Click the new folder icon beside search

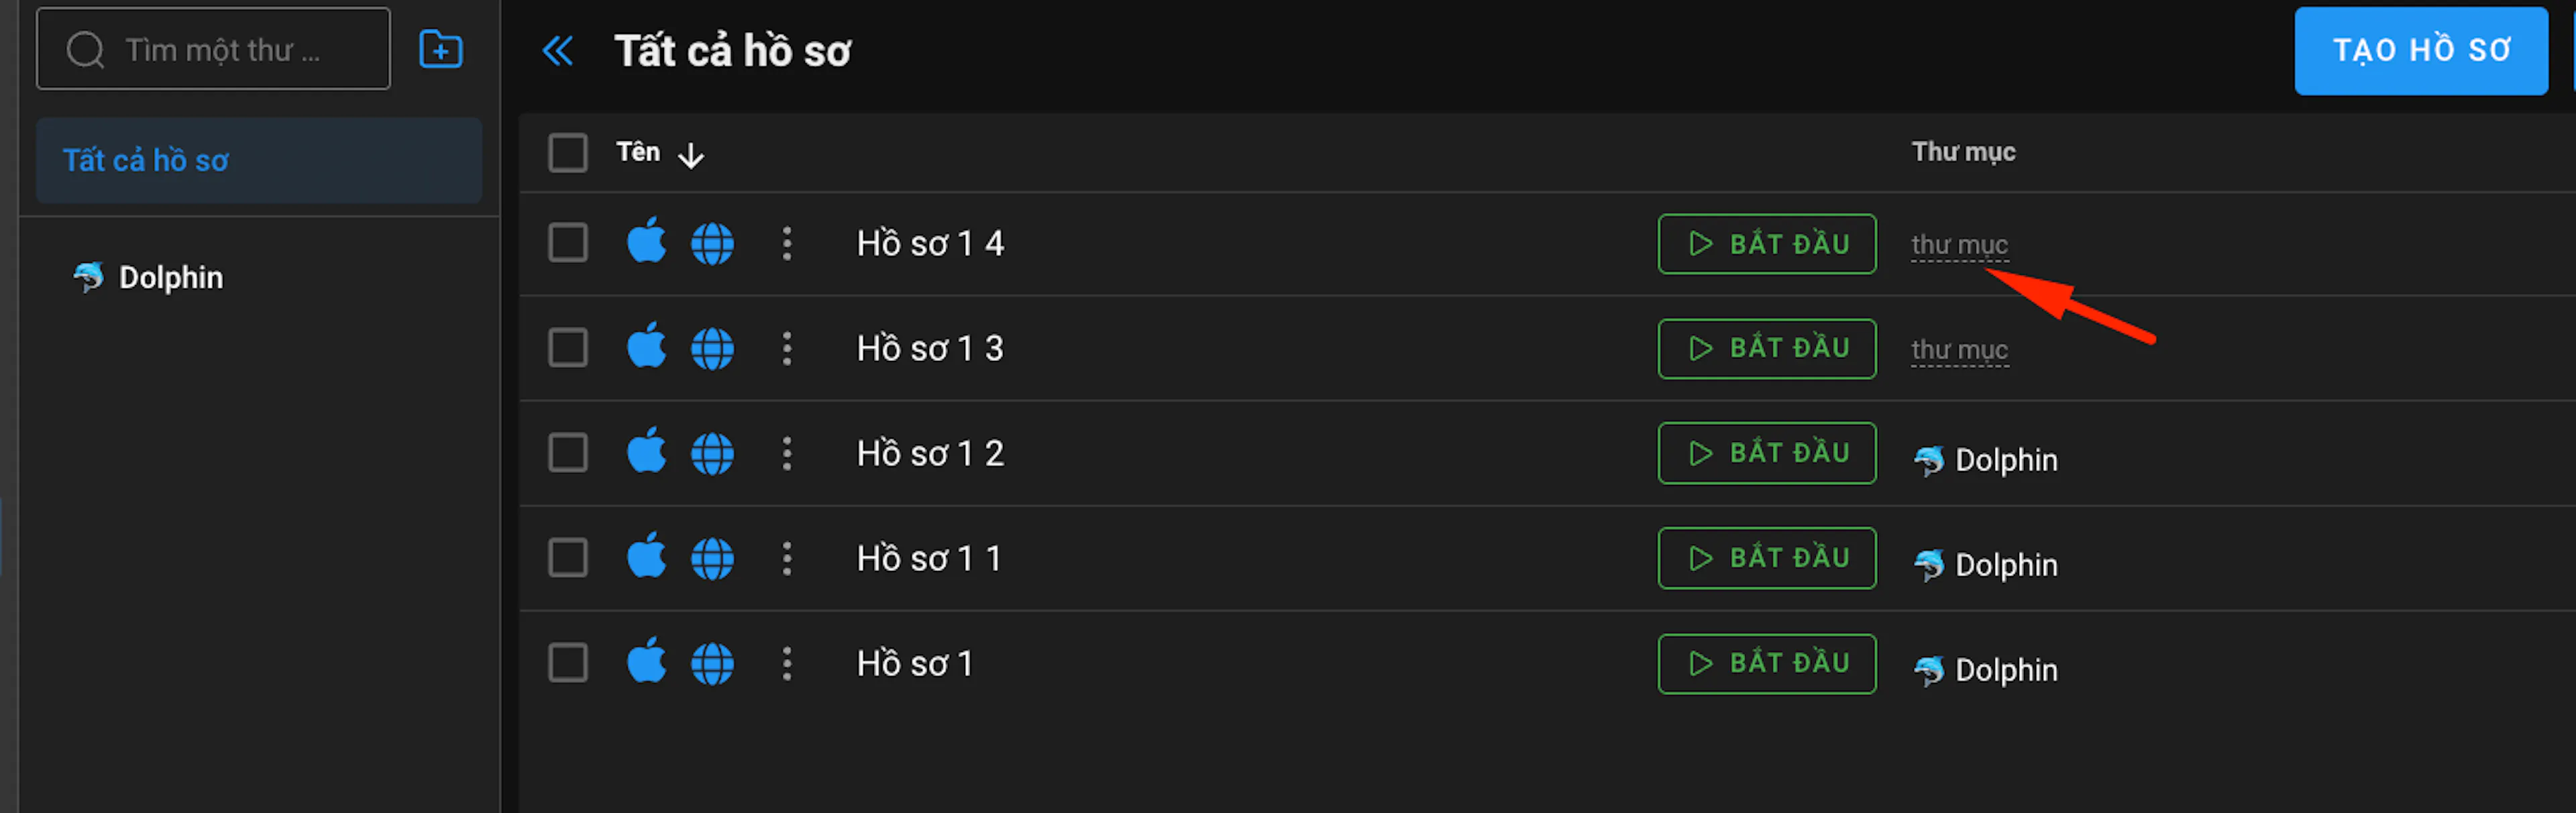[x=440, y=49]
